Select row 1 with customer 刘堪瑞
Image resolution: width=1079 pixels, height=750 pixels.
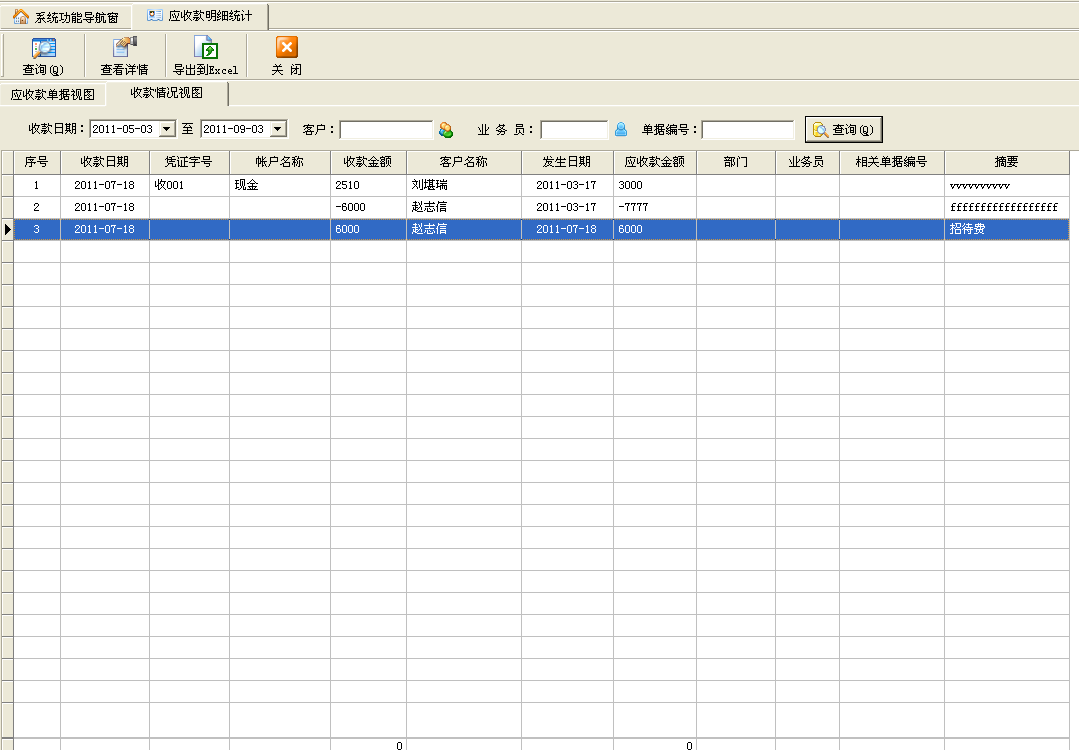pos(463,185)
